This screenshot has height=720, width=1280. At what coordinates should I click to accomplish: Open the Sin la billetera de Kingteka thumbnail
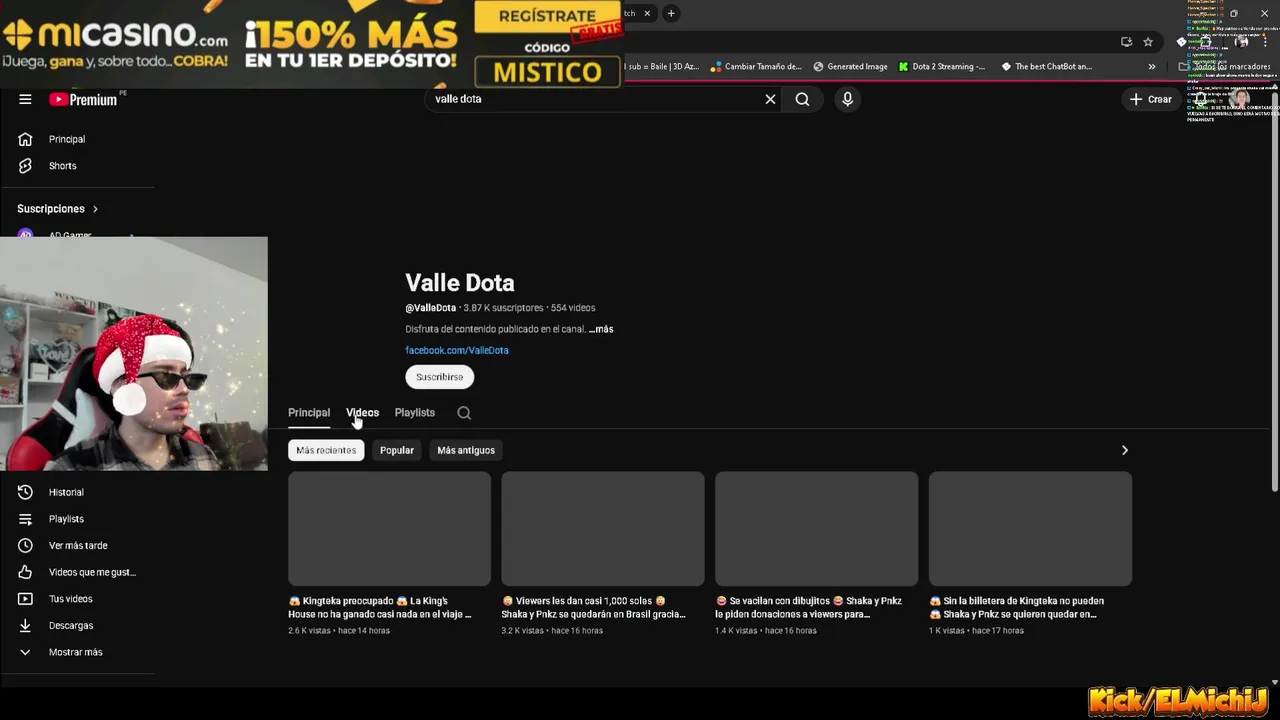coord(1030,529)
